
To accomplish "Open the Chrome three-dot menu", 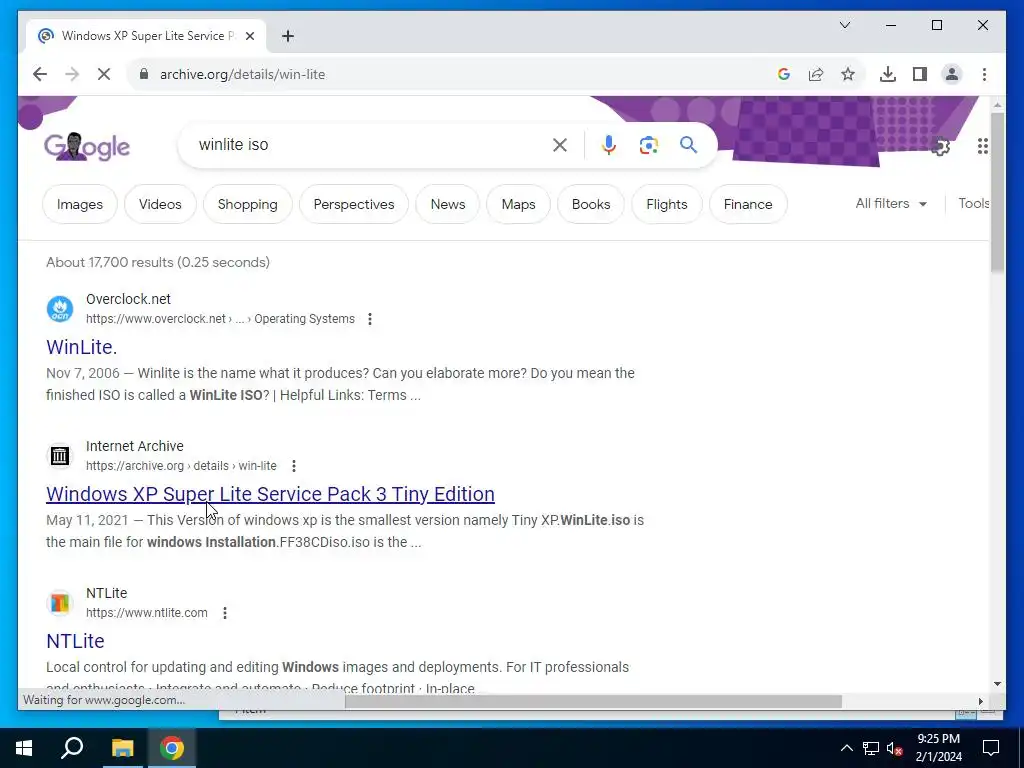I will 984,74.
